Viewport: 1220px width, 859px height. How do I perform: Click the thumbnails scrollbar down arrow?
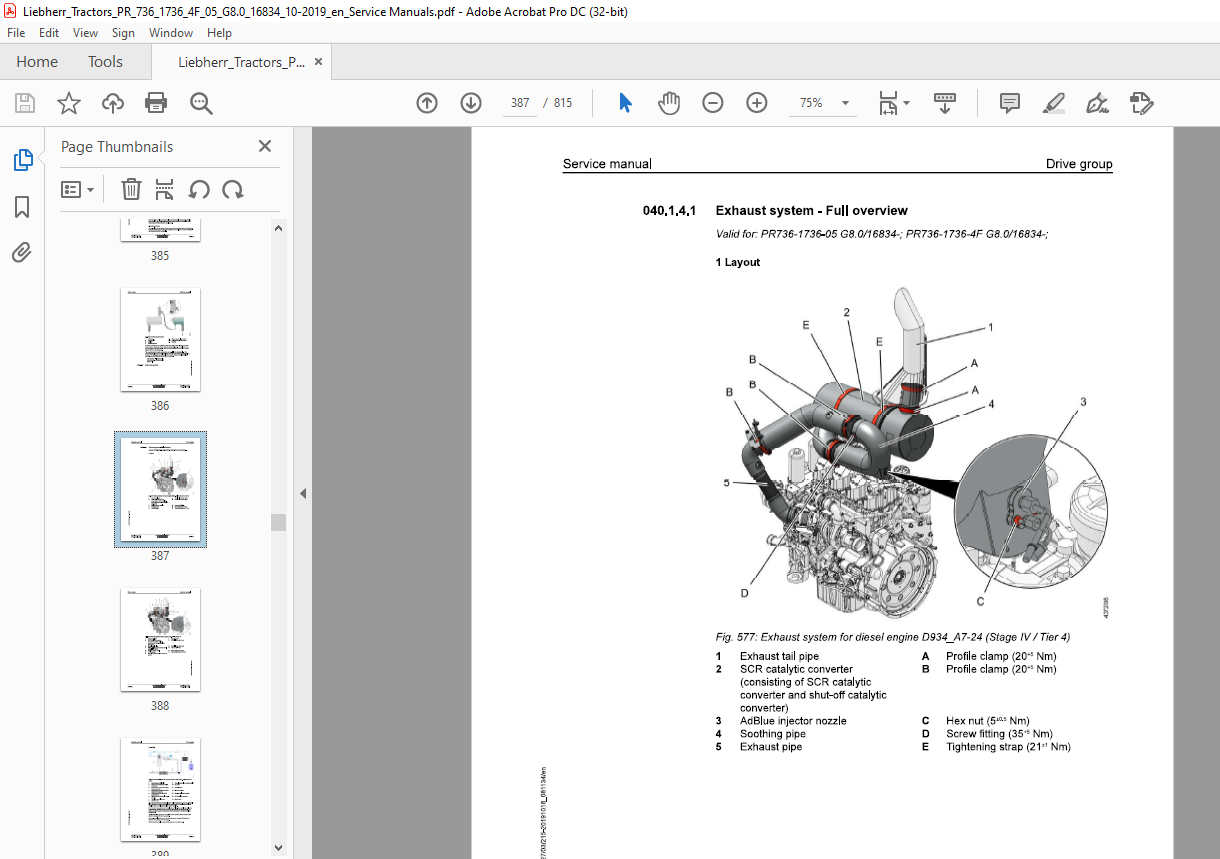coord(279,848)
